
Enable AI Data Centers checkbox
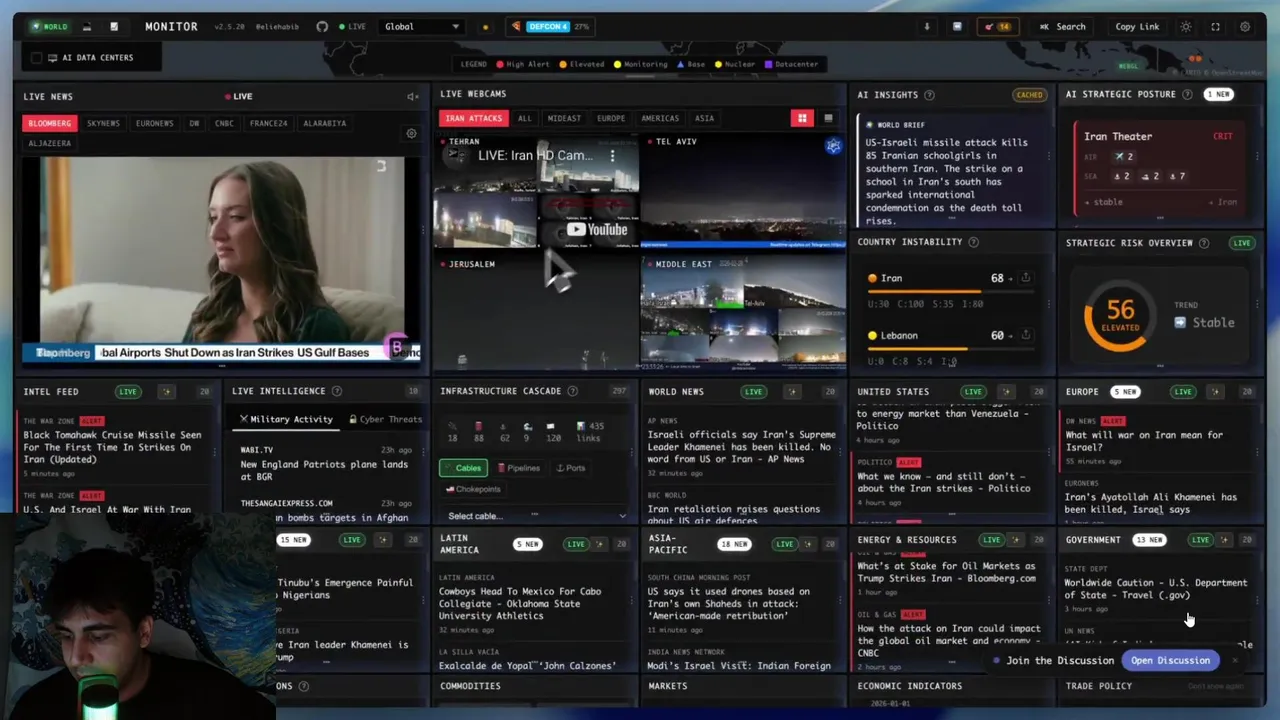click(37, 58)
